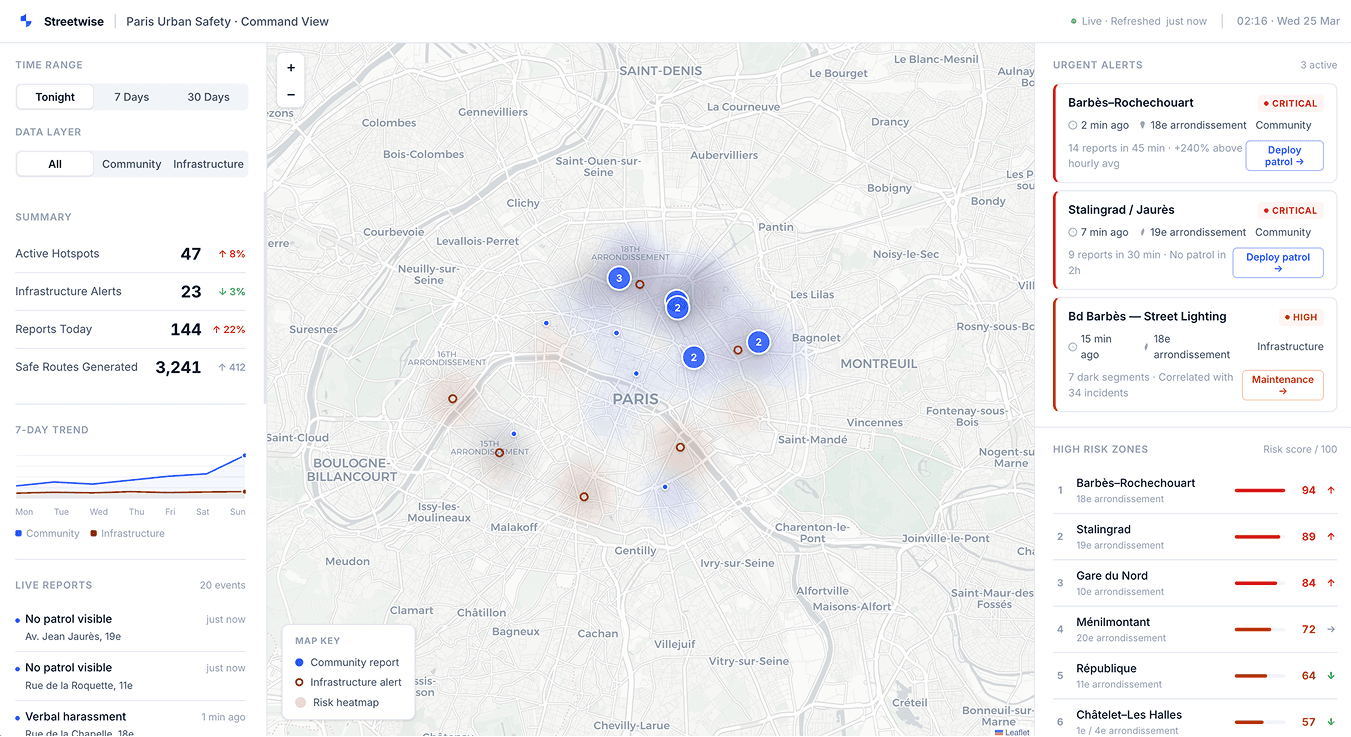Toggle the Community series in the trend legend

point(46,533)
